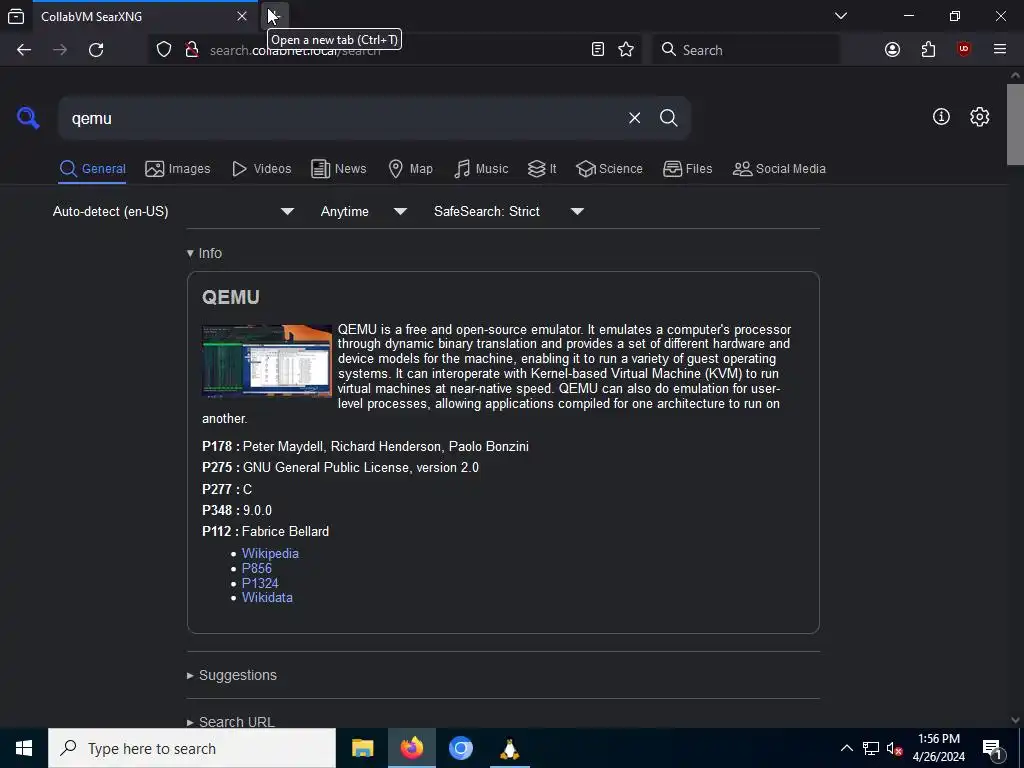Click the QEMU screenshot thumbnail
The width and height of the screenshot is (1024, 768).
coord(267,361)
